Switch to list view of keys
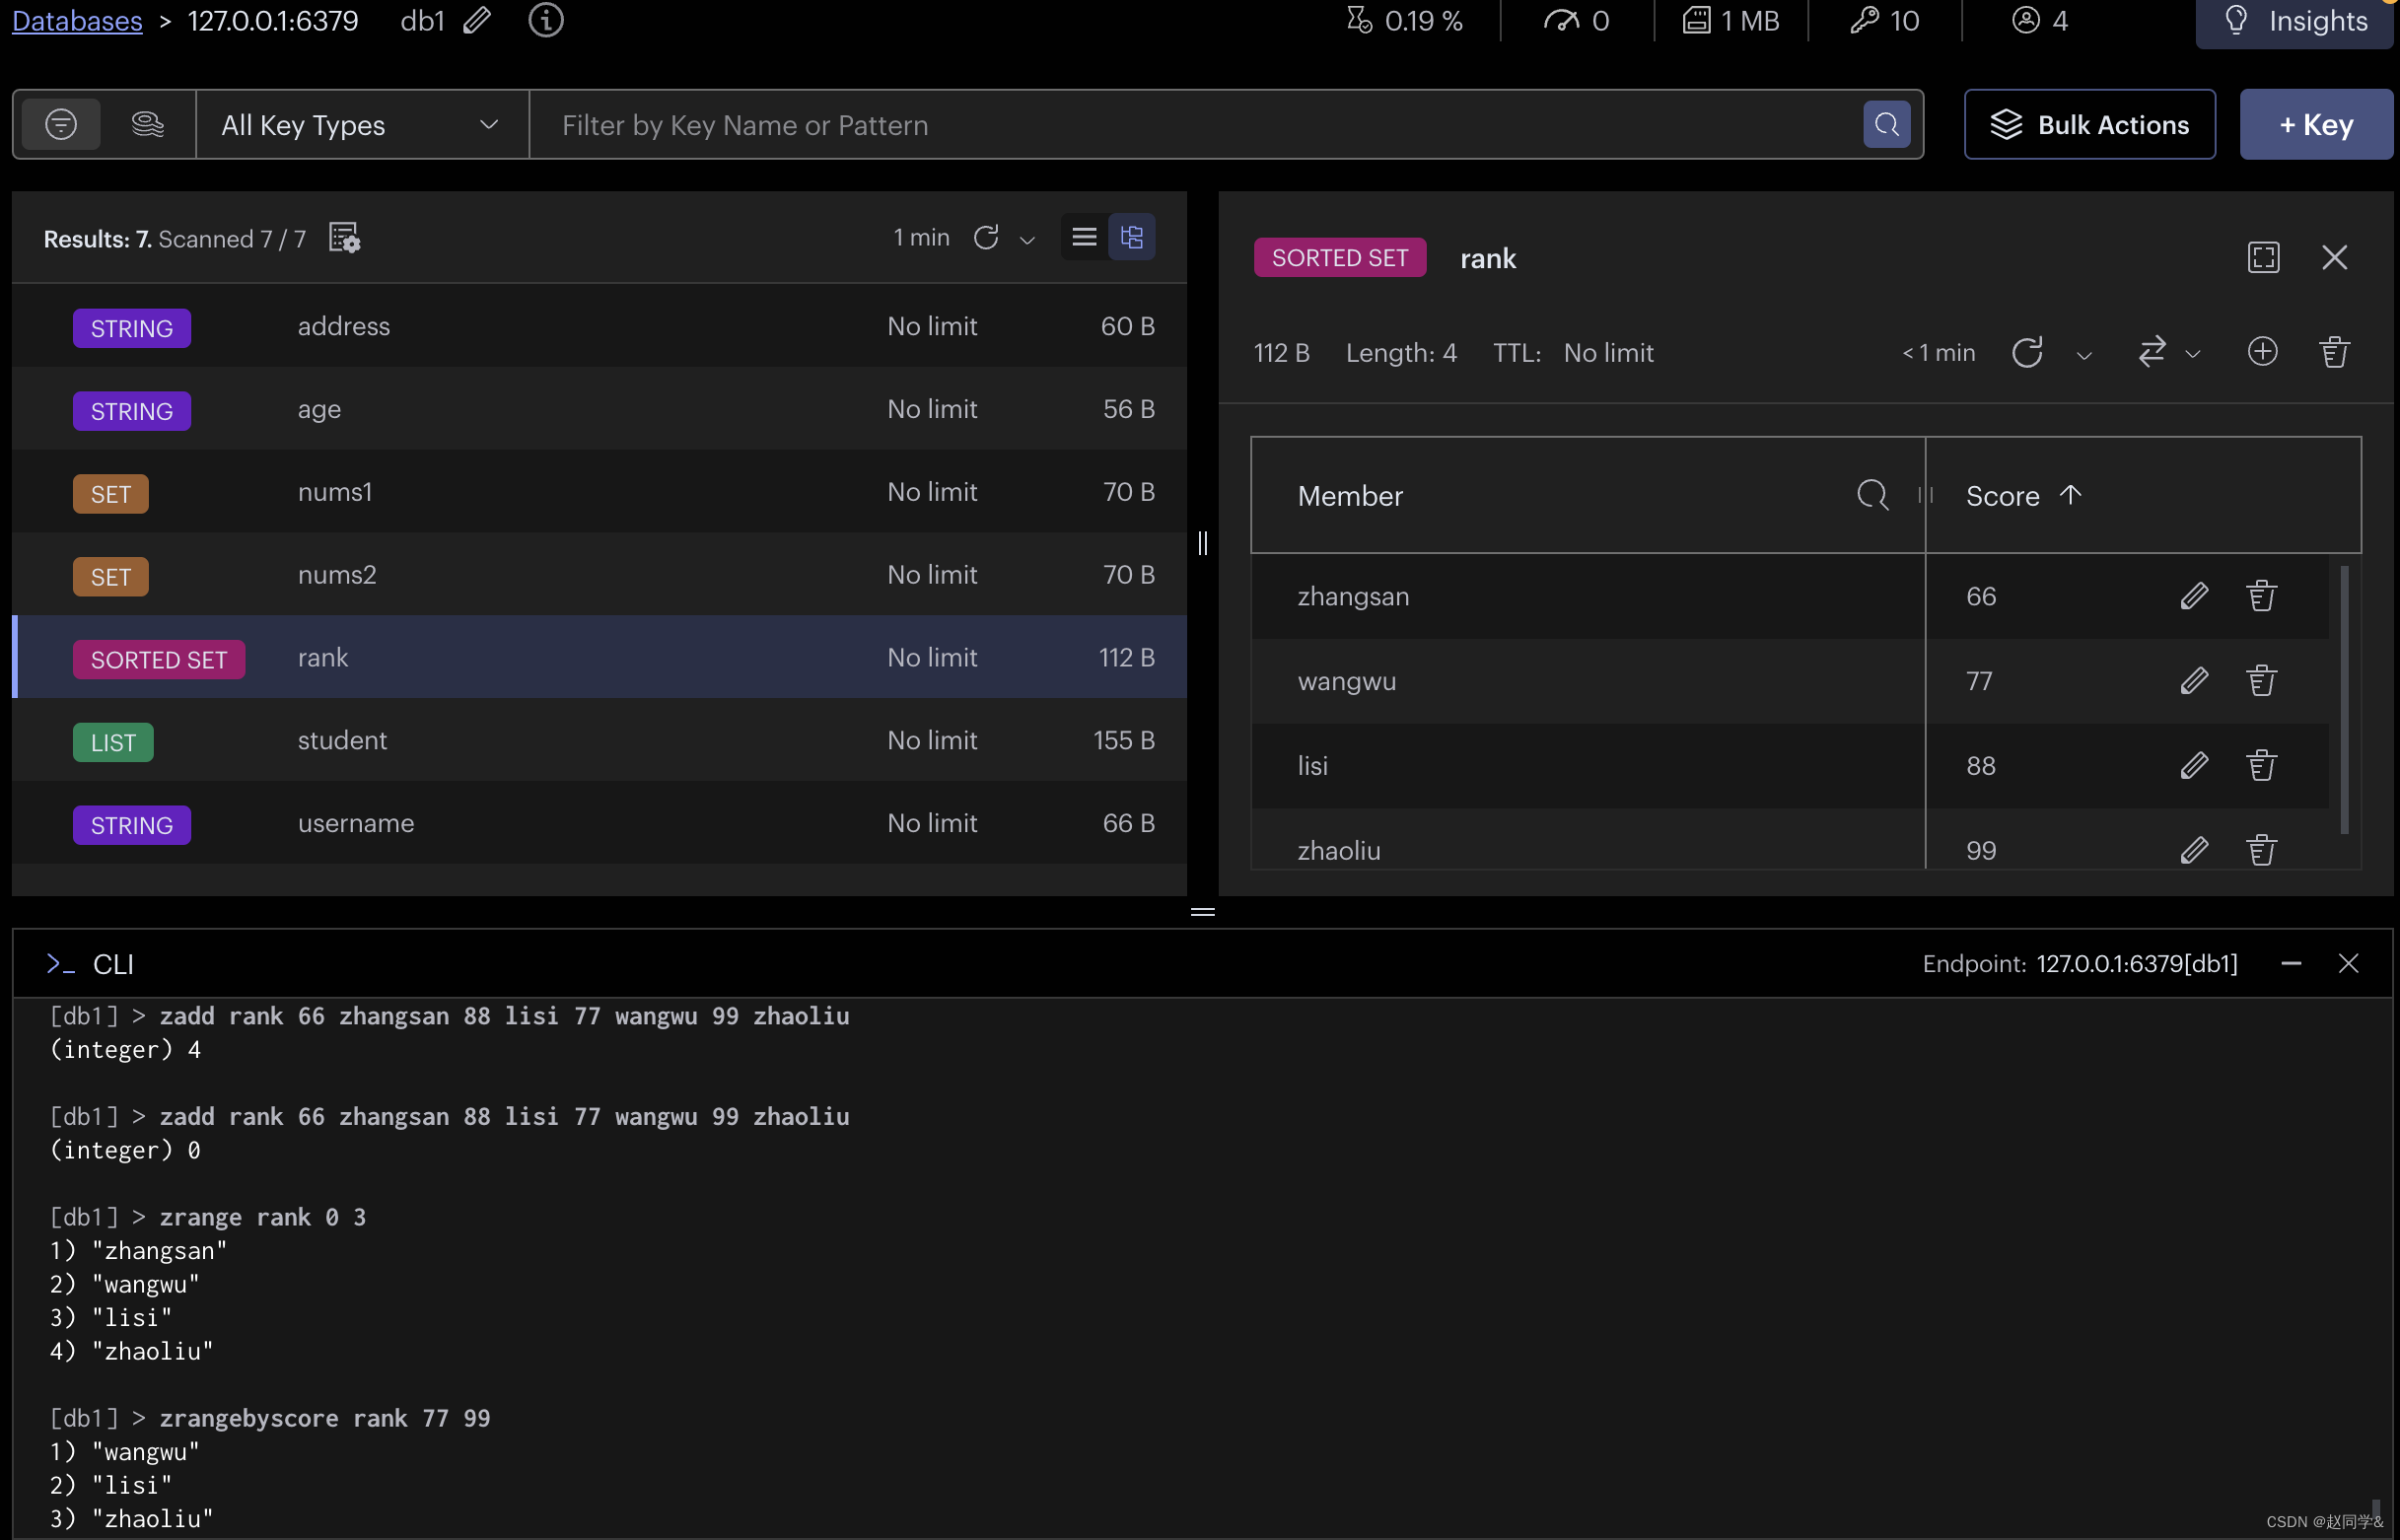Viewport: 2400px width, 1540px height. (x=1084, y=237)
